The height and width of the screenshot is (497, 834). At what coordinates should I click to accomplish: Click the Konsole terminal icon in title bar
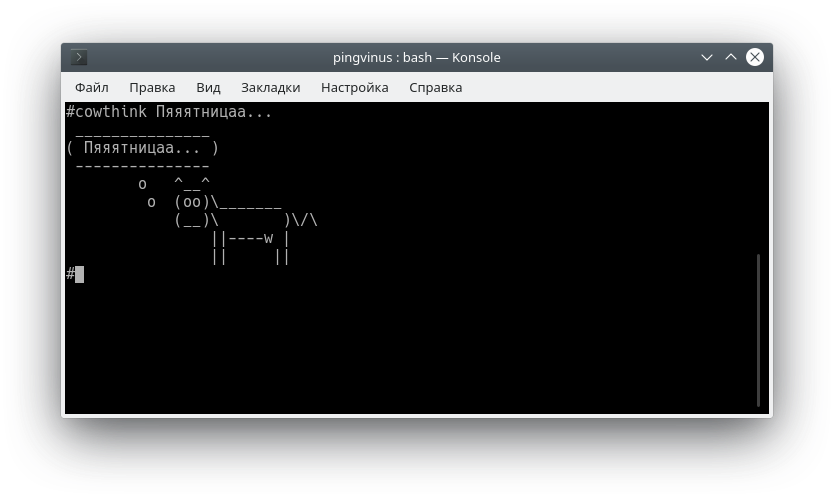pos(80,58)
